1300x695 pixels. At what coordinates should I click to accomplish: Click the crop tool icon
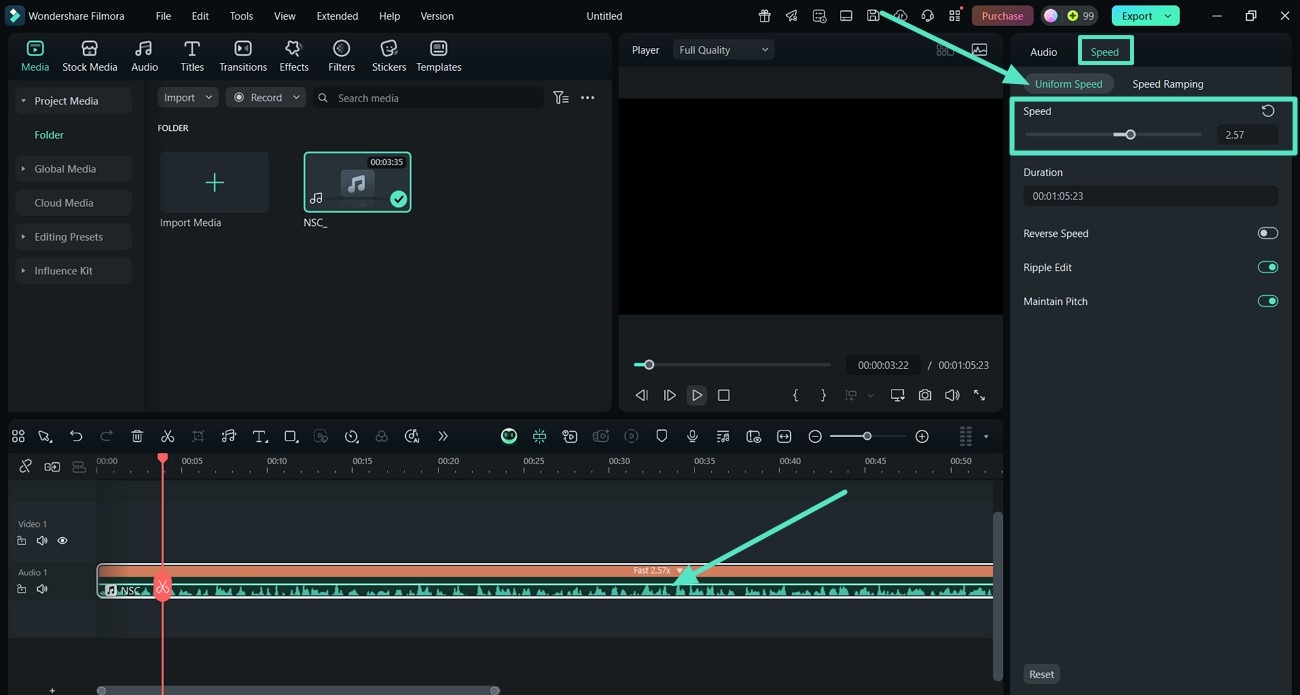pyautogui.click(x=198, y=436)
